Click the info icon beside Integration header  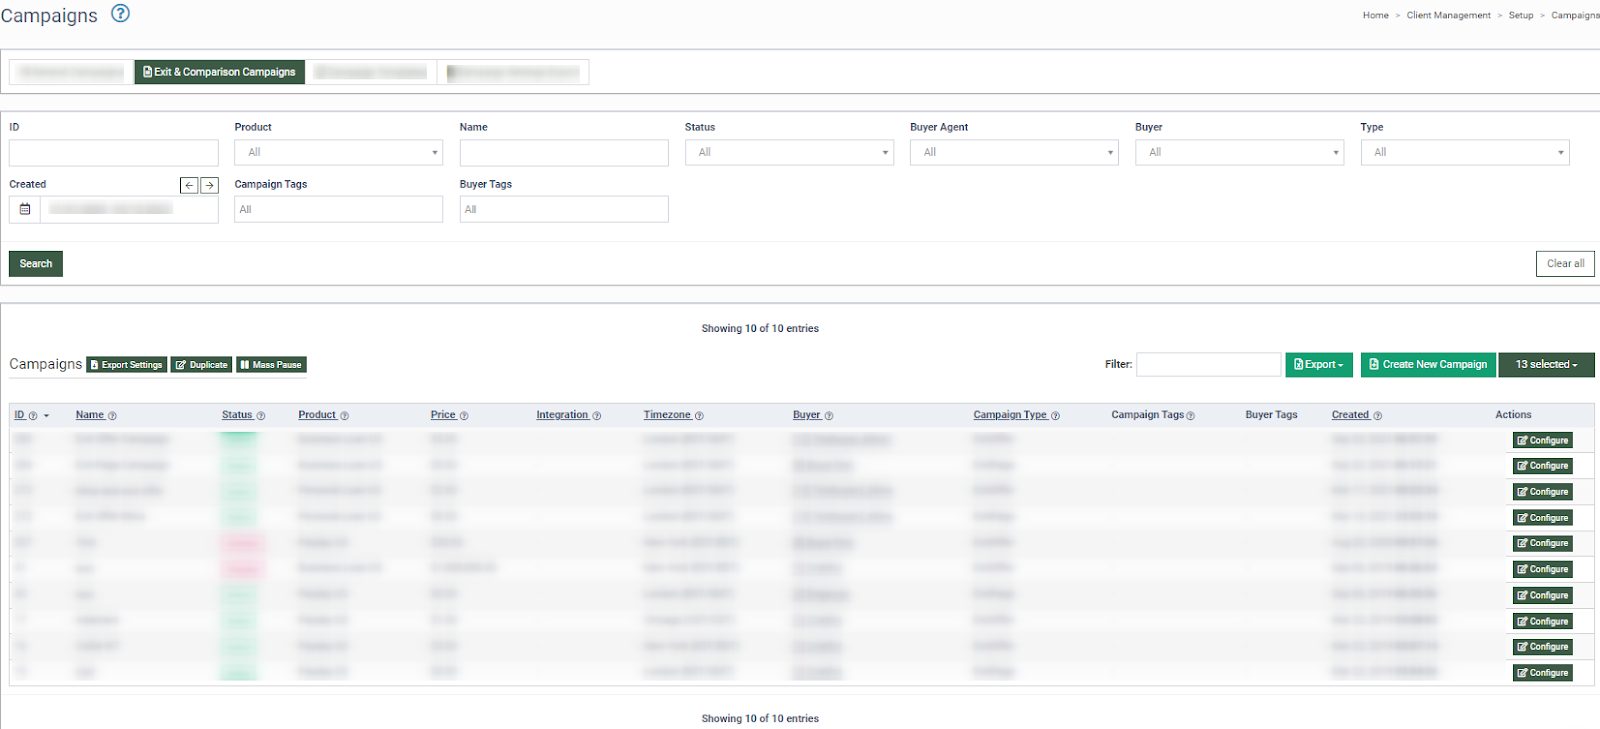tap(597, 416)
